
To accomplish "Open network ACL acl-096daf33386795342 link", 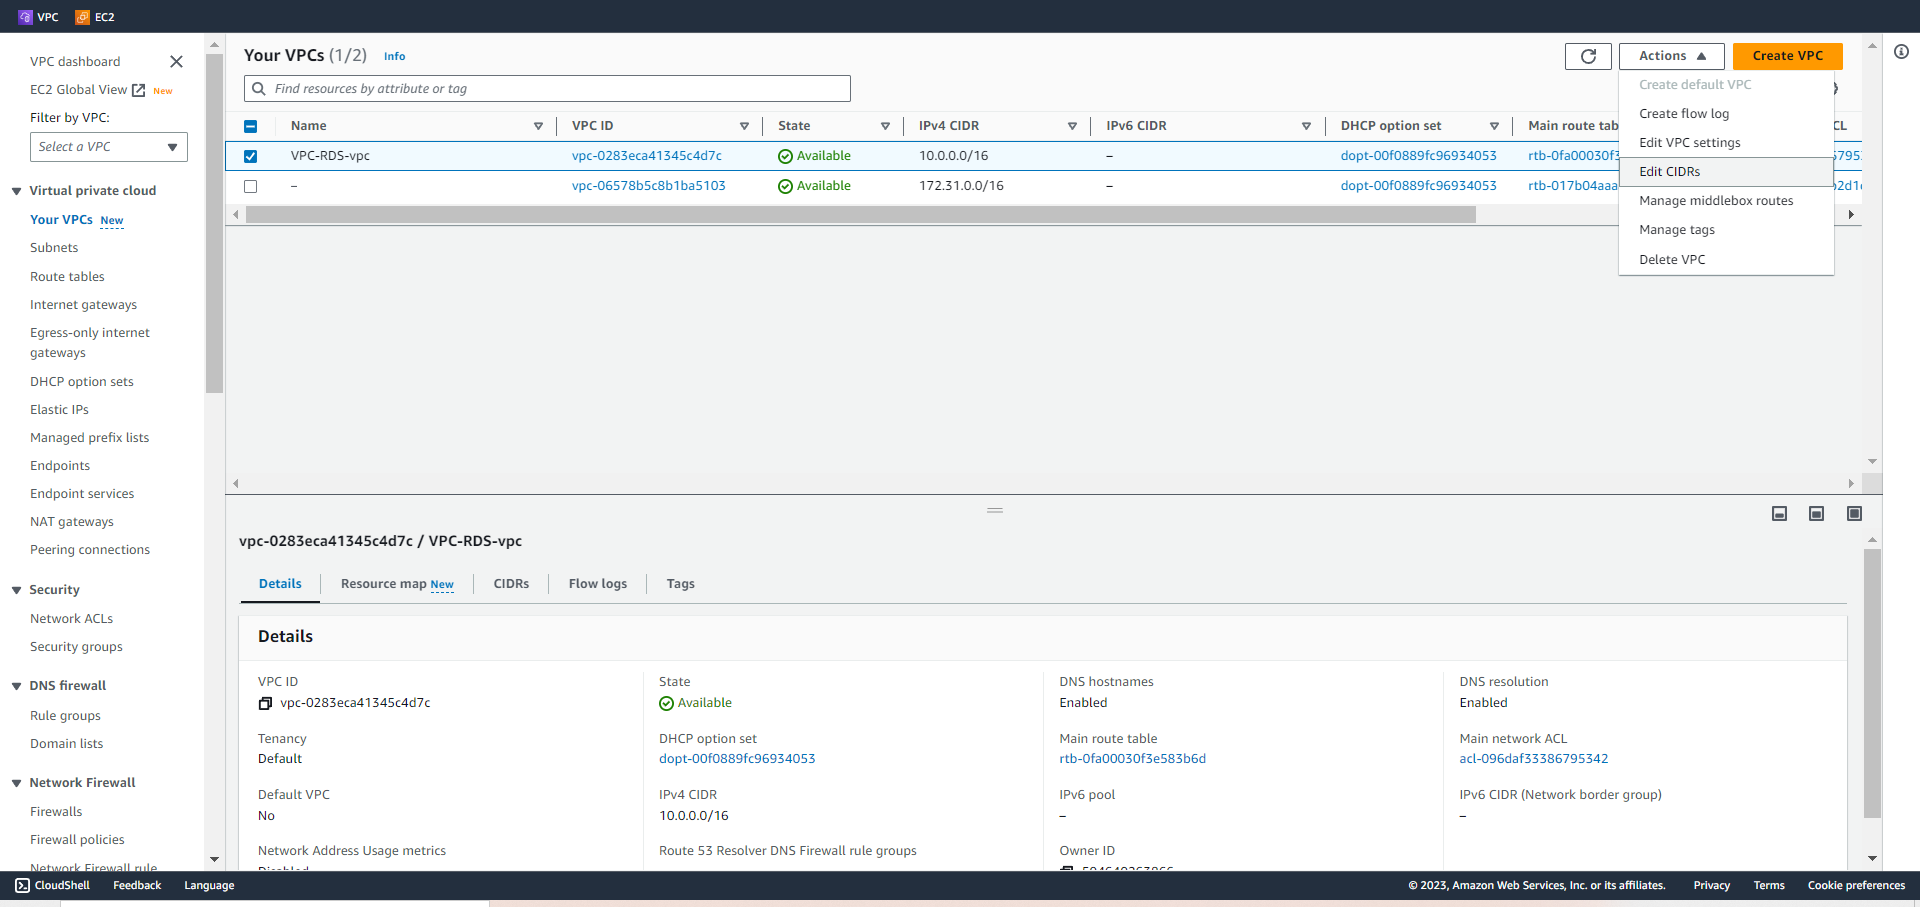I will pos(1534,759).
